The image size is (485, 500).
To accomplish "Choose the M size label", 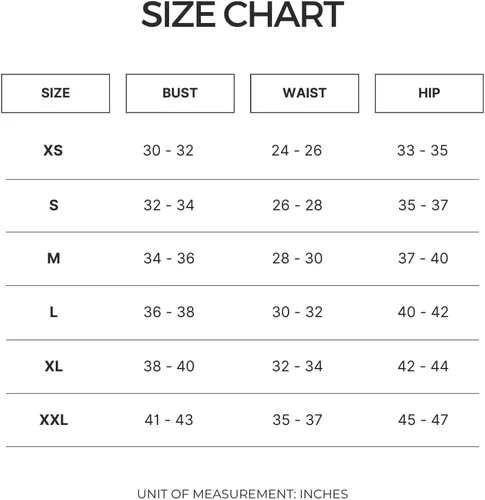I will (x=54, y=258).
